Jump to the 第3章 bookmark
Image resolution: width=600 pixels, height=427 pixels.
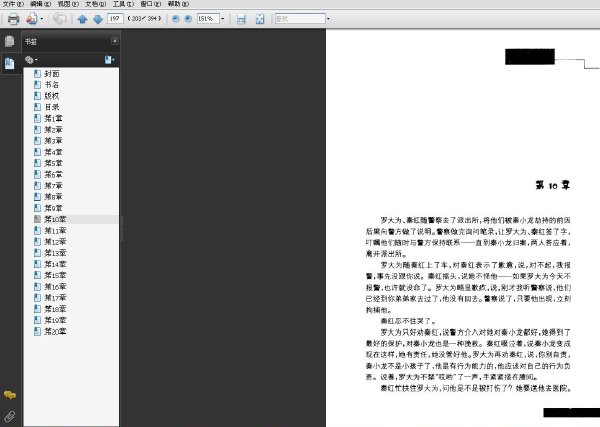53,140
